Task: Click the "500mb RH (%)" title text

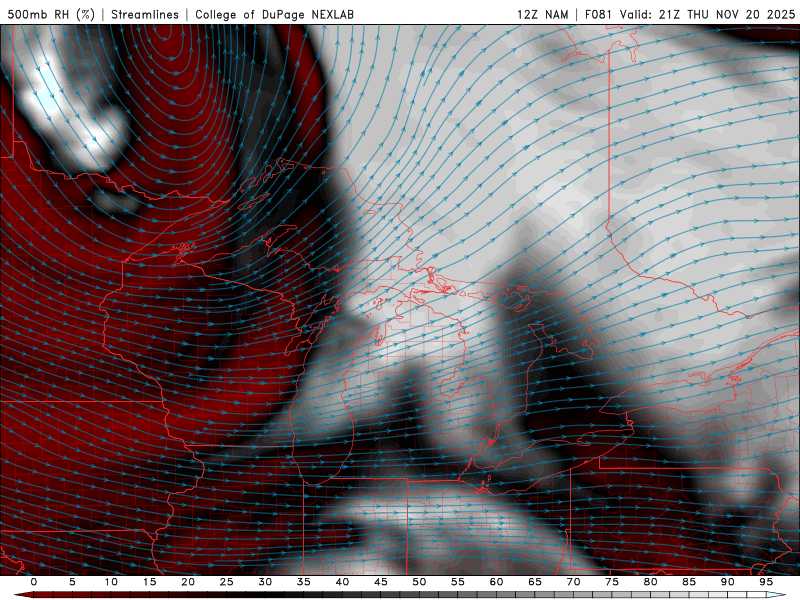Action: pos(51,14)
